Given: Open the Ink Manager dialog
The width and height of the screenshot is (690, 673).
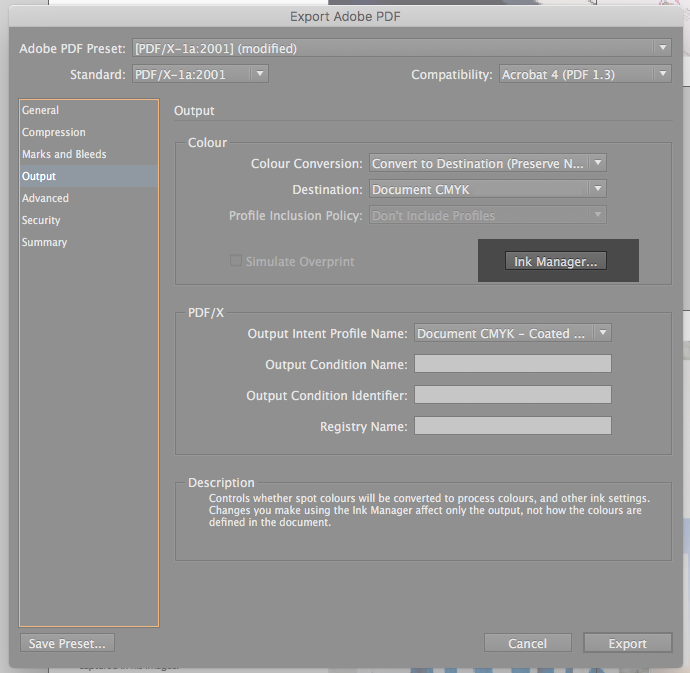Looking at the screenshot, I should pyautogui.click(x=555, y=261).
